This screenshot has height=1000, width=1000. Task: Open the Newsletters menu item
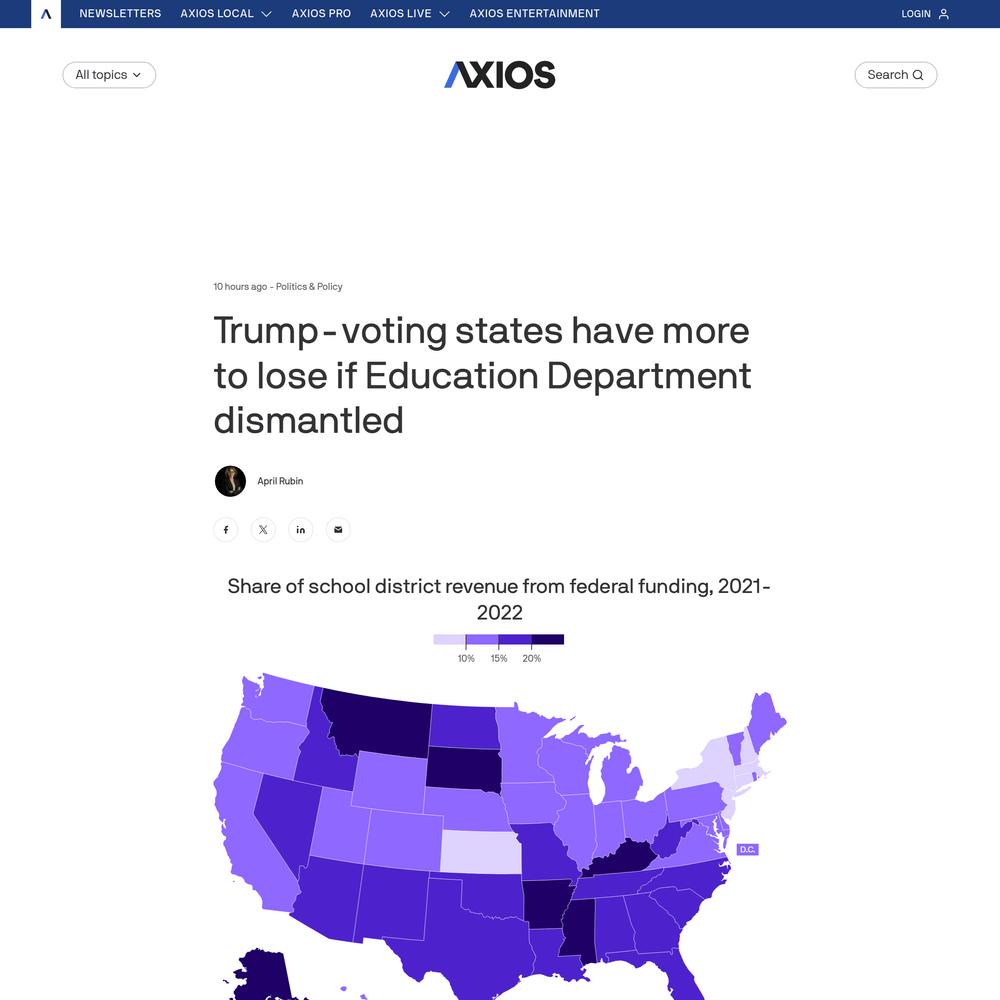pos(120,13)
